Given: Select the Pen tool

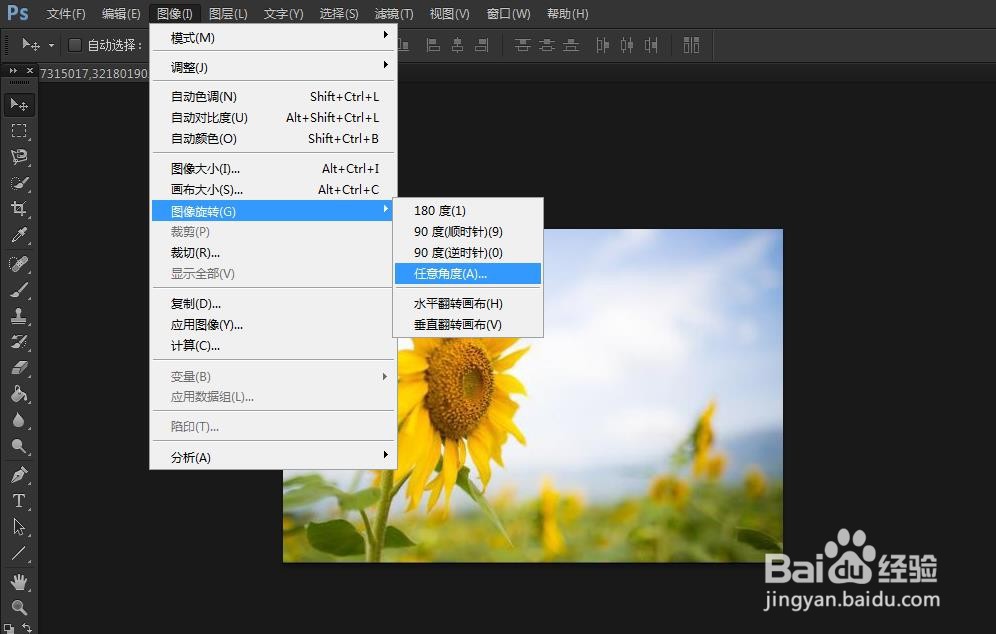Looking at the screenshot, I should [x=19, y=475].
